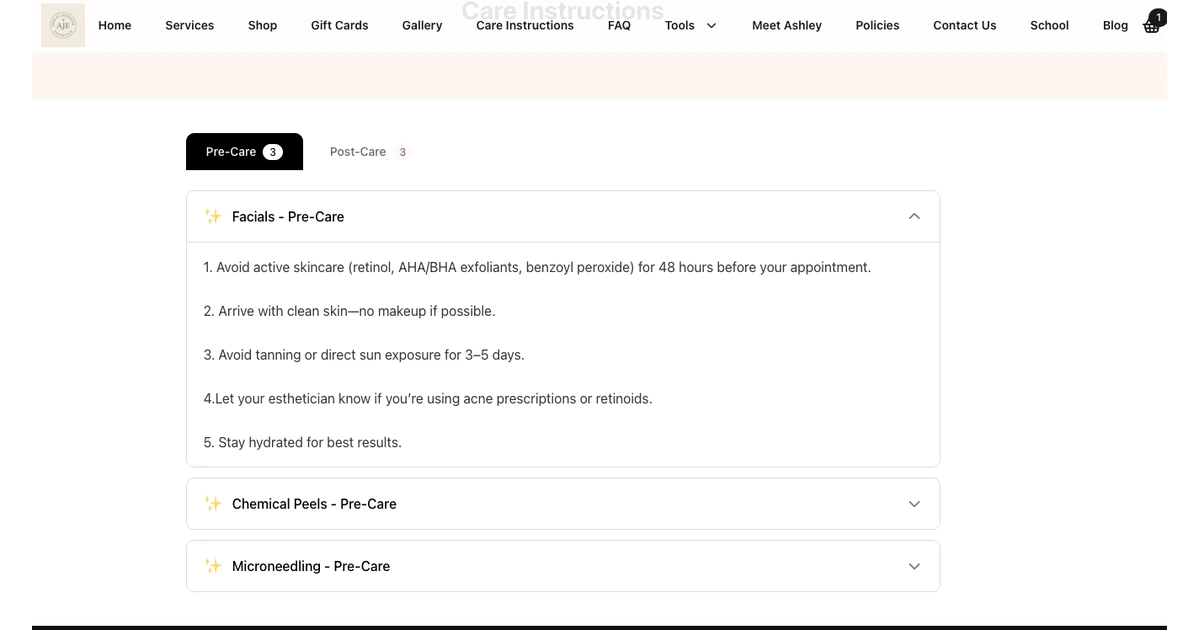
Task: Click the AJE circular logo
Action: (x=62, y=24)
